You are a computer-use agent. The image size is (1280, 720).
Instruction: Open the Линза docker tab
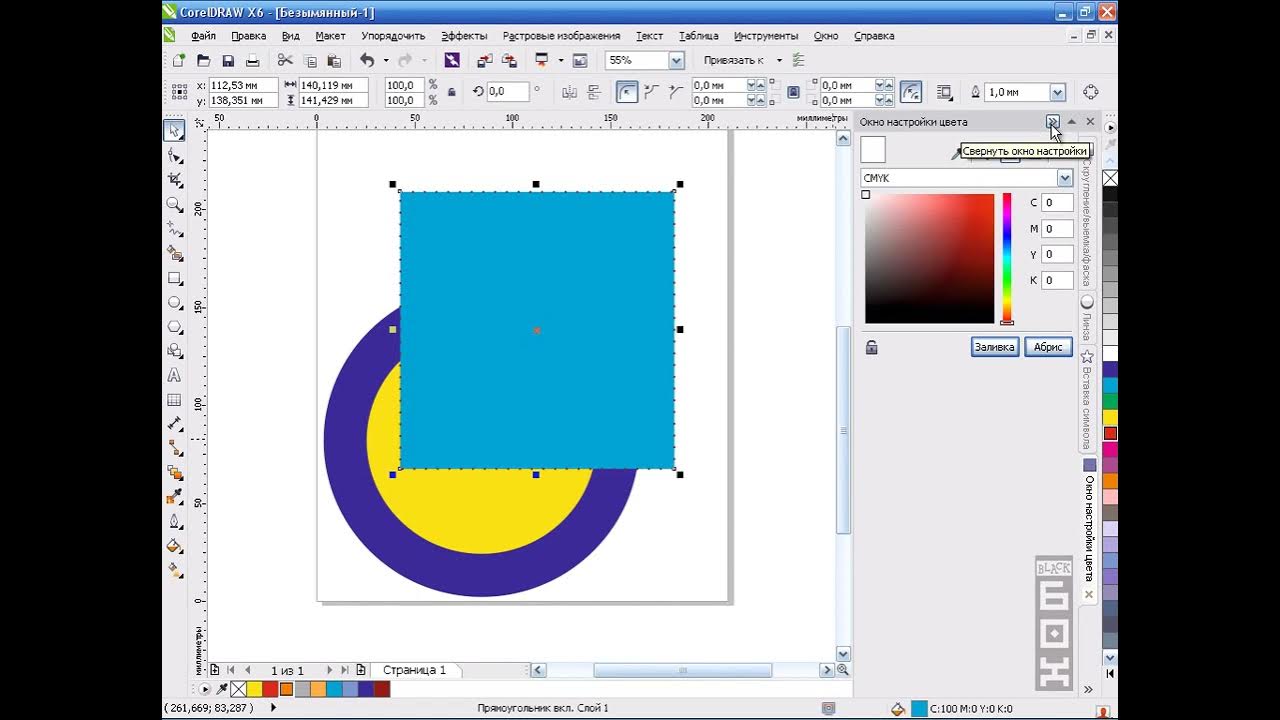(1087, 319)
